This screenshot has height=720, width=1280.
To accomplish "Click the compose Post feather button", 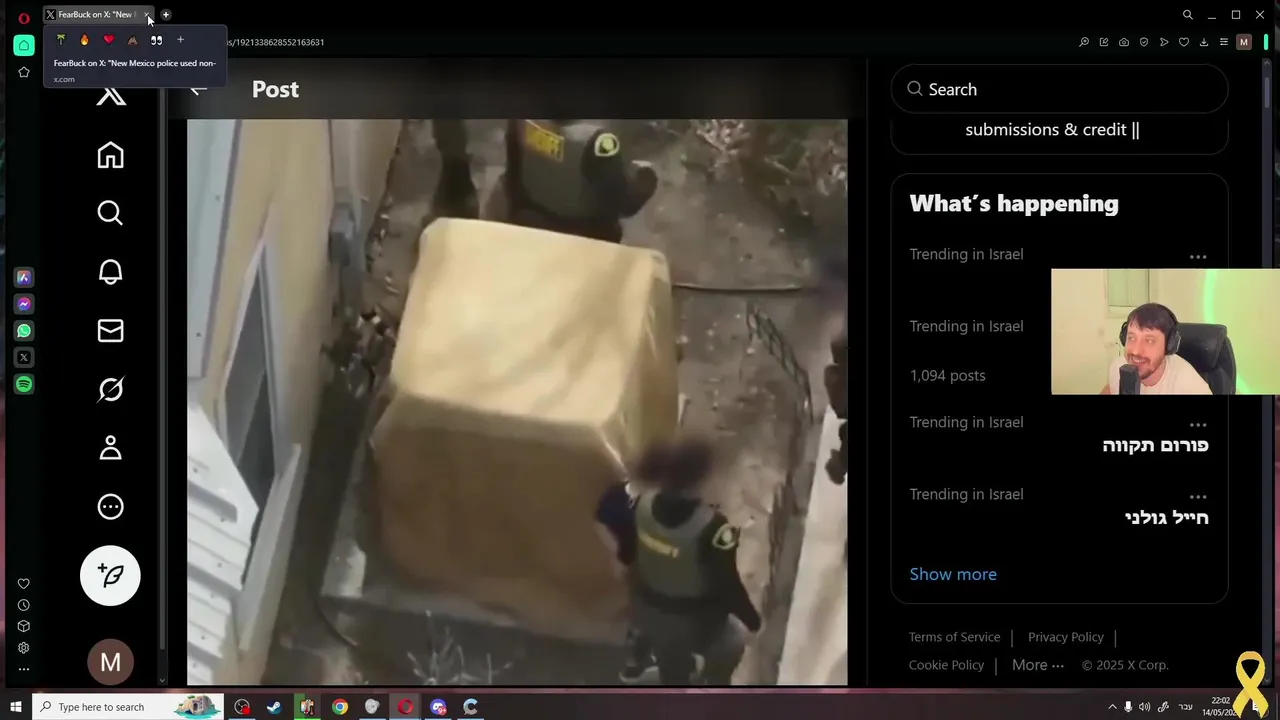I will click(x=110, y=575).
